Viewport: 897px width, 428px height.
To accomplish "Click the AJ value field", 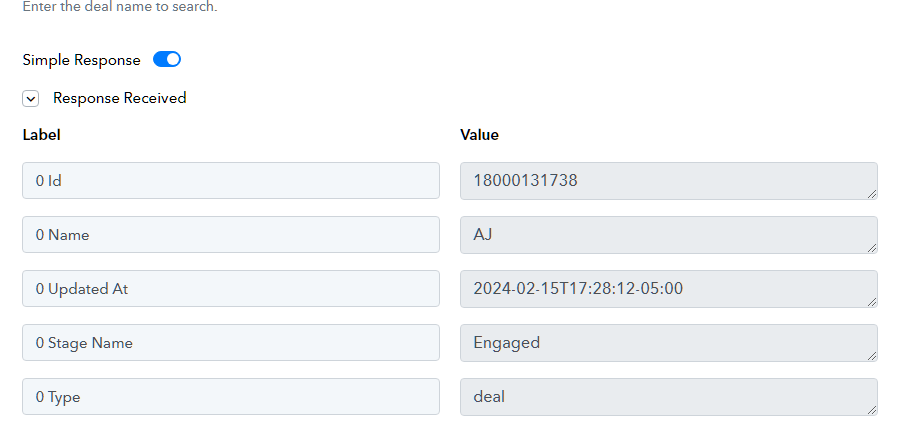I will [x=669, y=235].
